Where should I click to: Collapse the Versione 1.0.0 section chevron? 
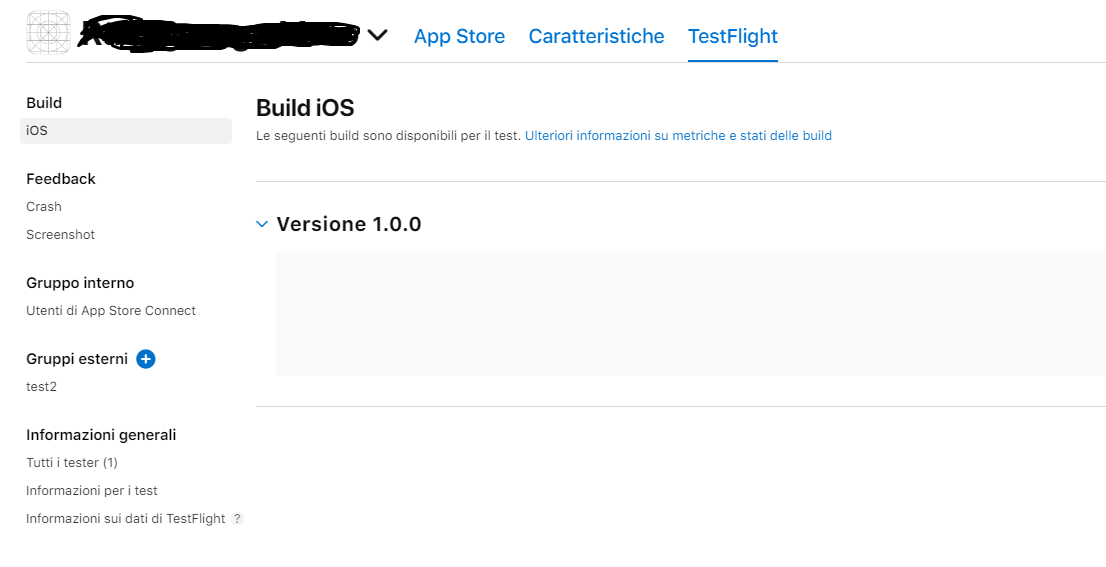click(x=262, y=224)
